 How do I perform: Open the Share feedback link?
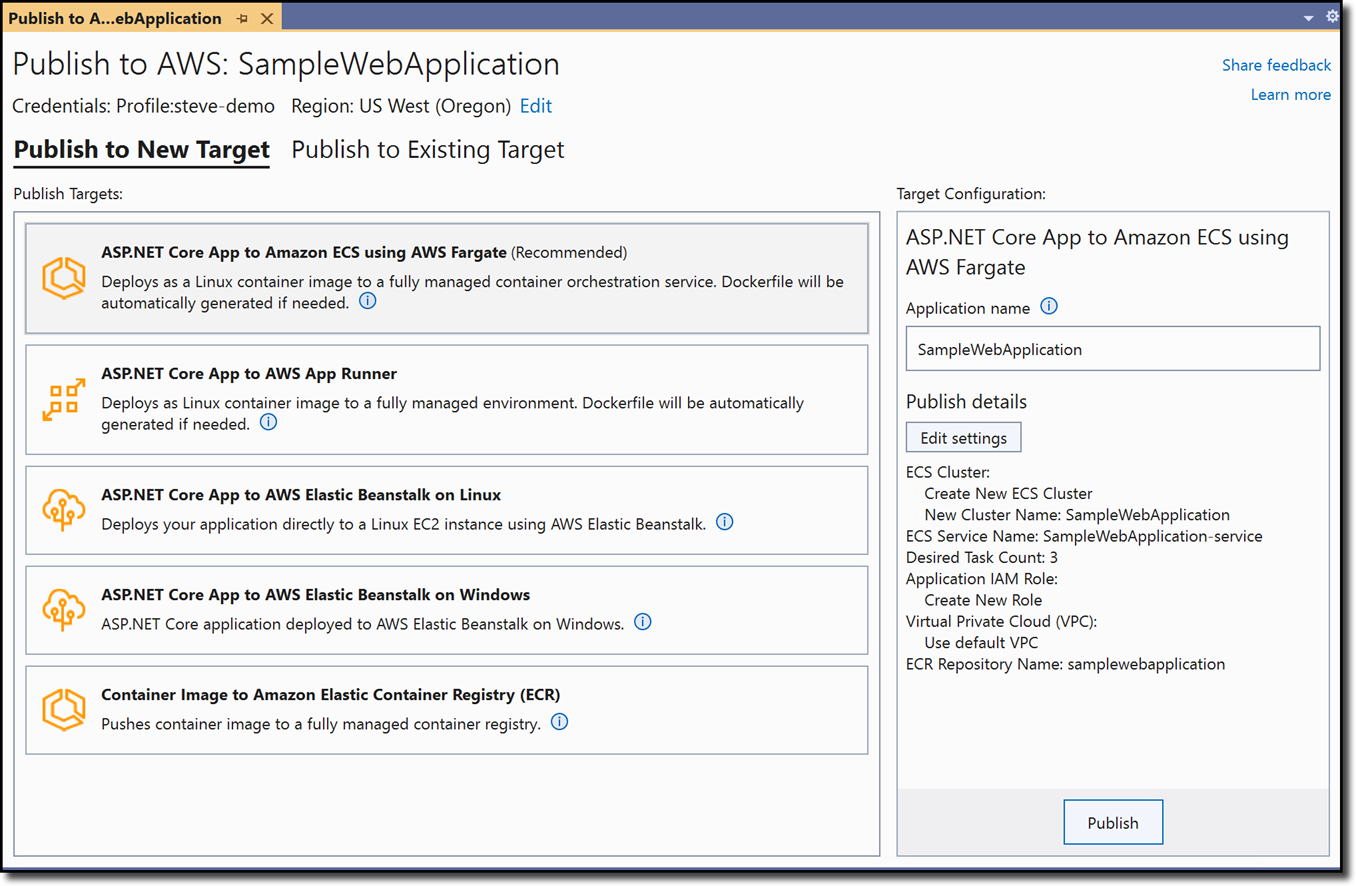pos(1276,65)
